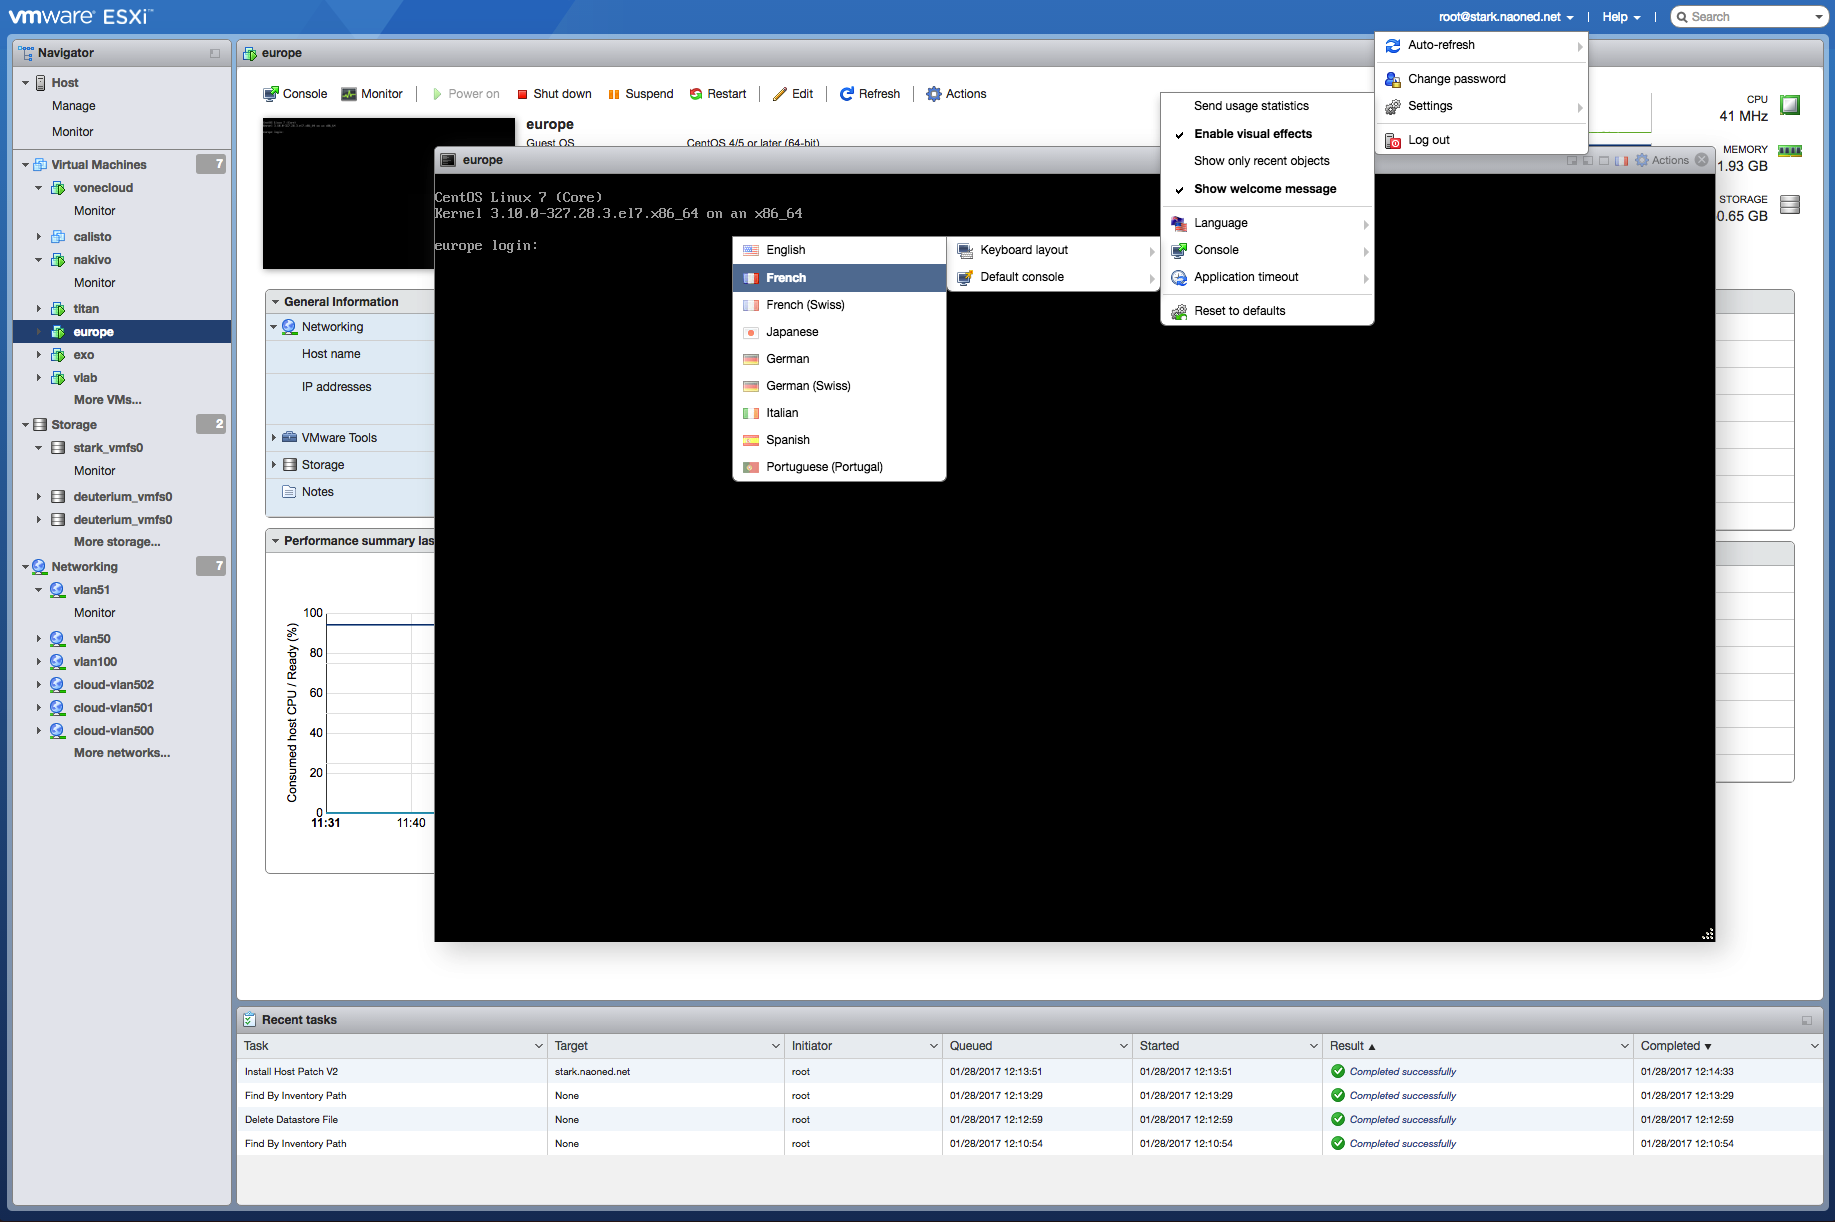Click the Search input field
The width and height of the screenshot is (1835, 1222).
click(1748, 17)
